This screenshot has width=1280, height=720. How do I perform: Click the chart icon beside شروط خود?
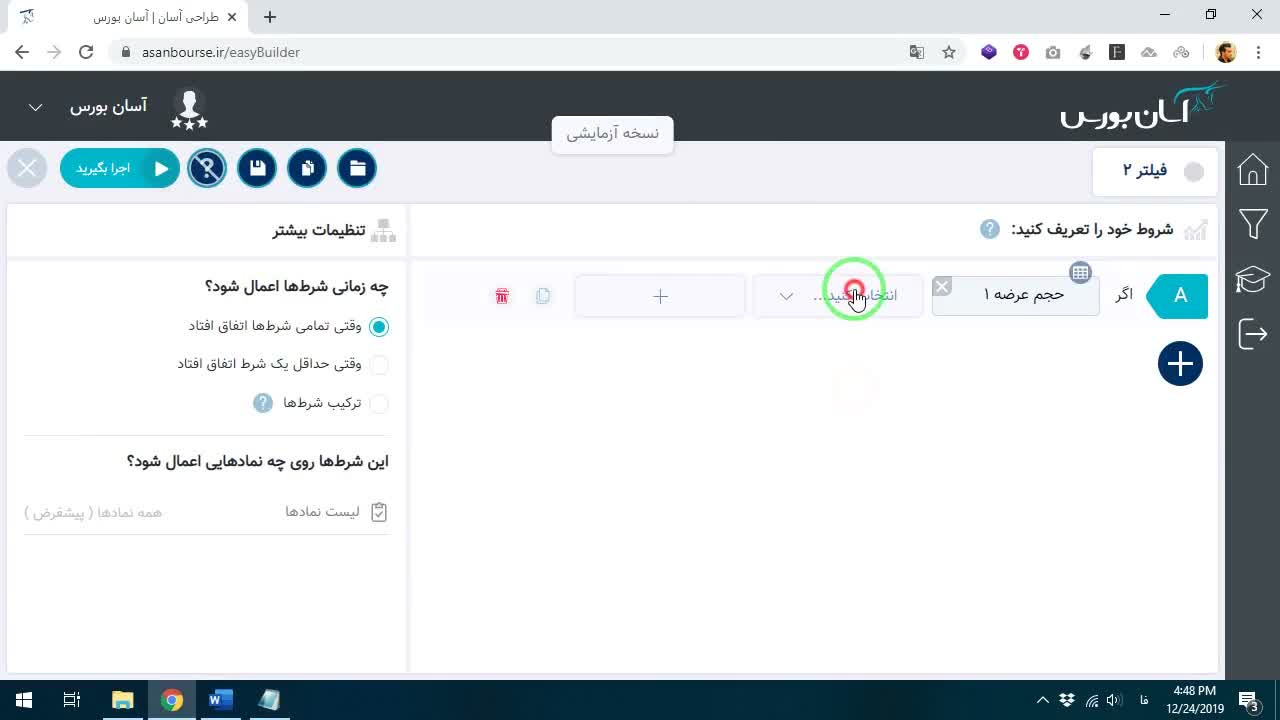pos(1196,230)
